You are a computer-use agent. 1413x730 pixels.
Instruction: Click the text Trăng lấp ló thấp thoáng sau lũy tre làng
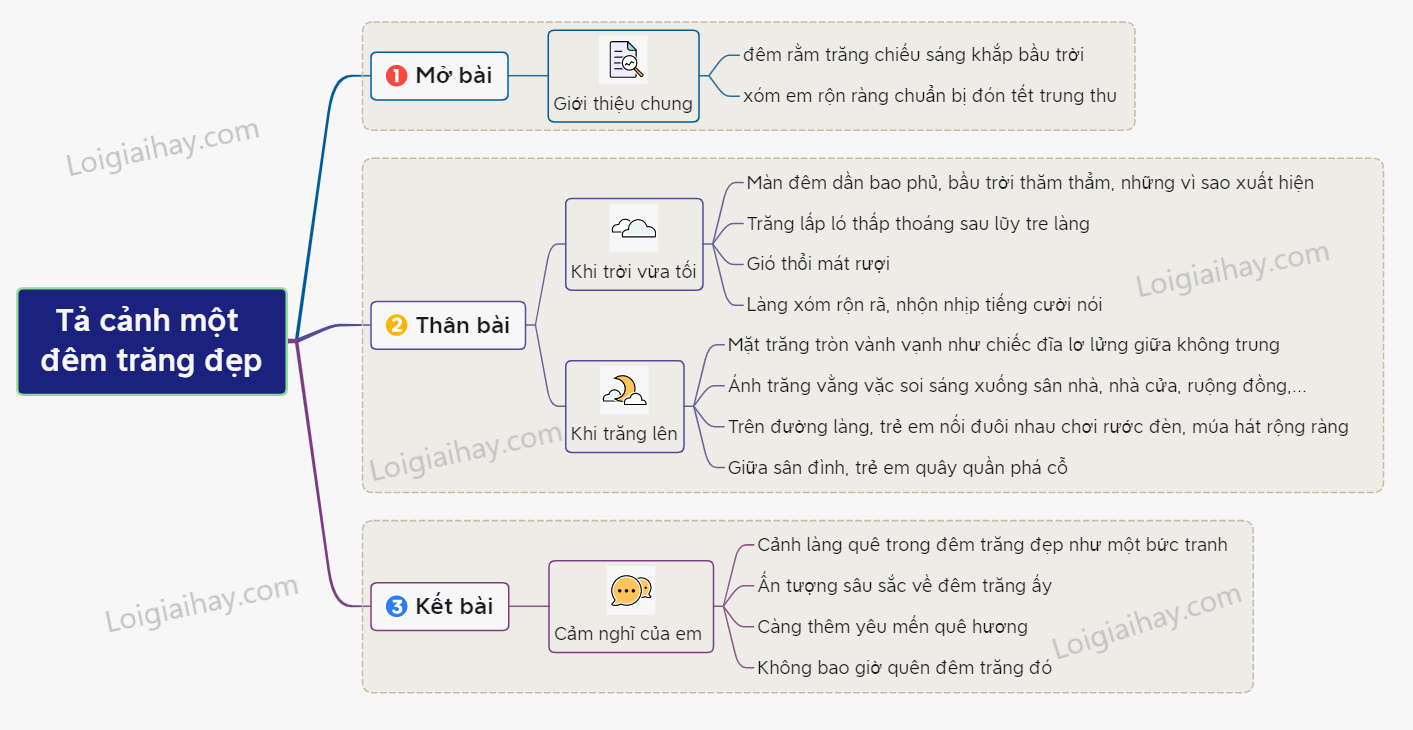click(x=917, y=224)
